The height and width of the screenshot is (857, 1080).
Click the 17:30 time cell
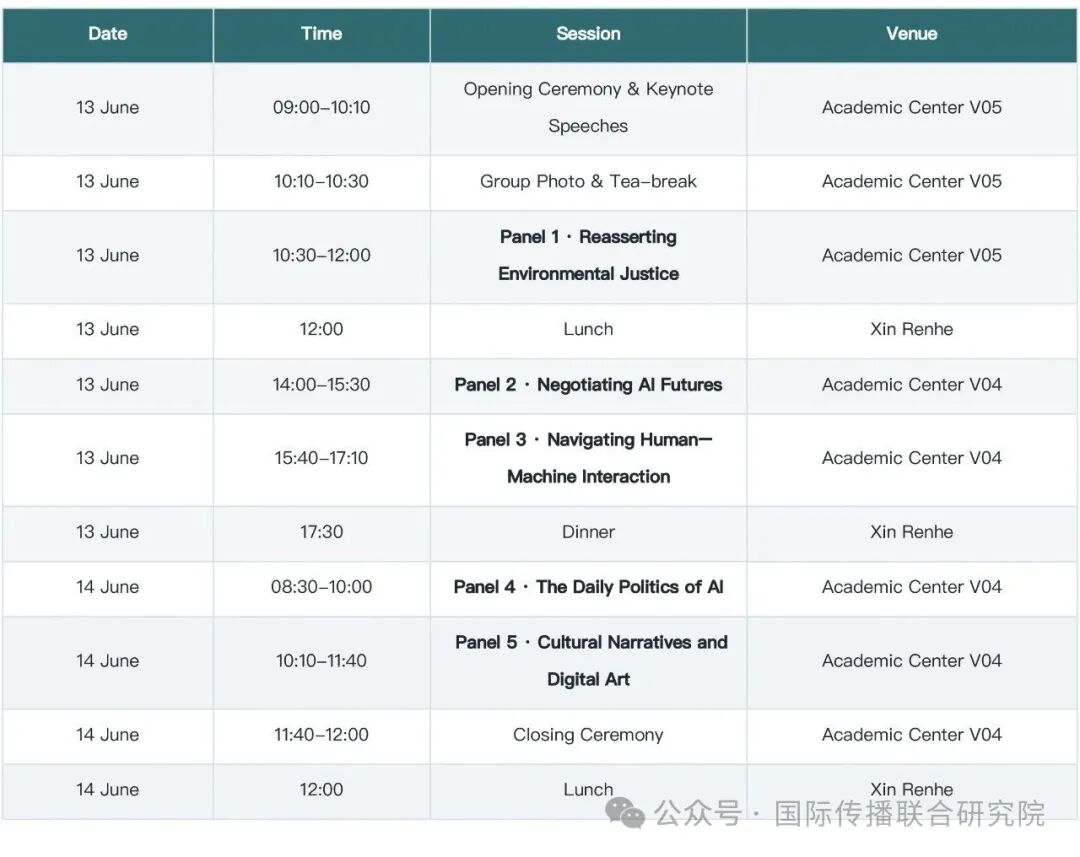(x=321, y=532)
